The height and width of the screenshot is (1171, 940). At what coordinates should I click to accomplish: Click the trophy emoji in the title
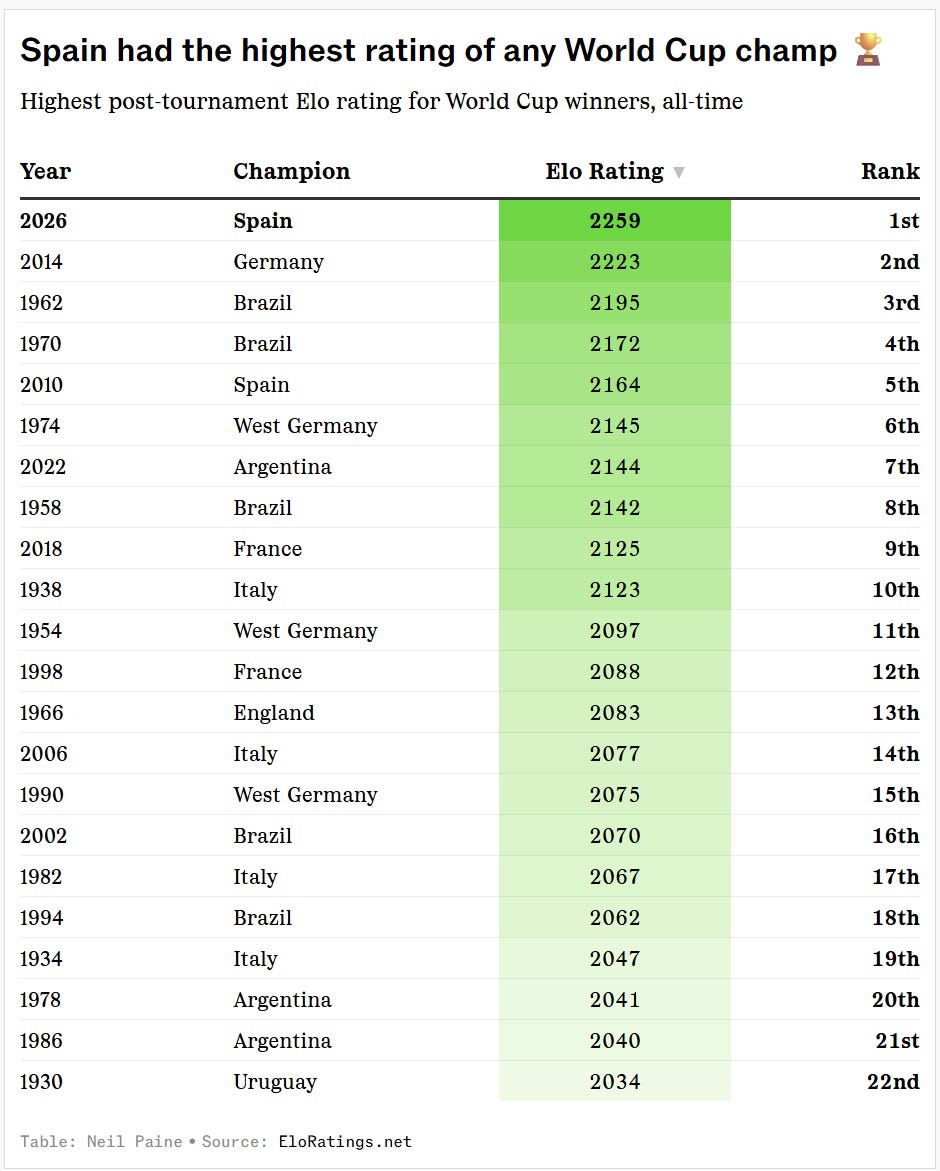(868, 49)
